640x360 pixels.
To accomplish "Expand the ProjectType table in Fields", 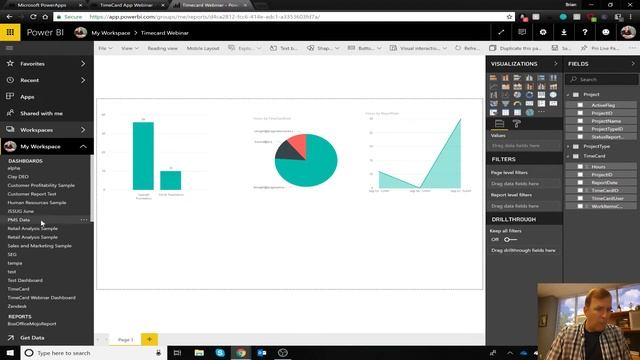I will pyautogui.click(x=568, y=146).
